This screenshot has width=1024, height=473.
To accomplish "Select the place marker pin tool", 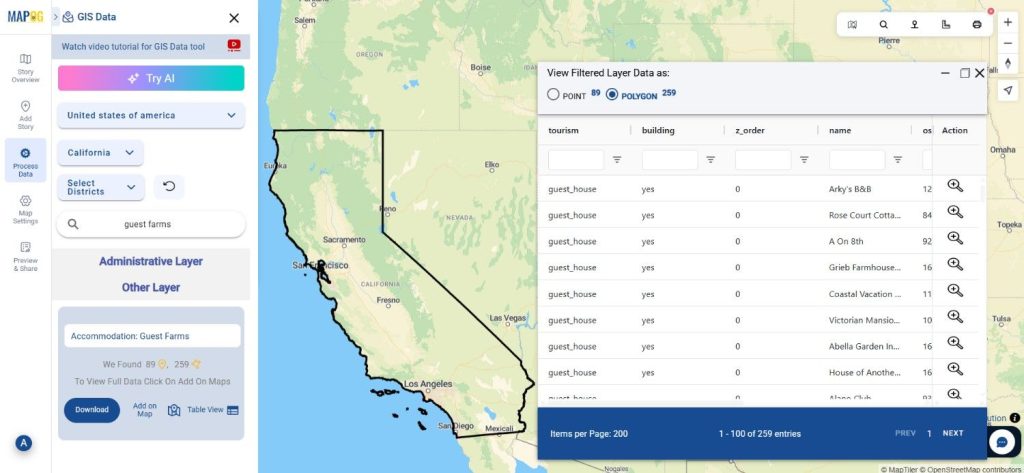I will [x=914, y=24].
